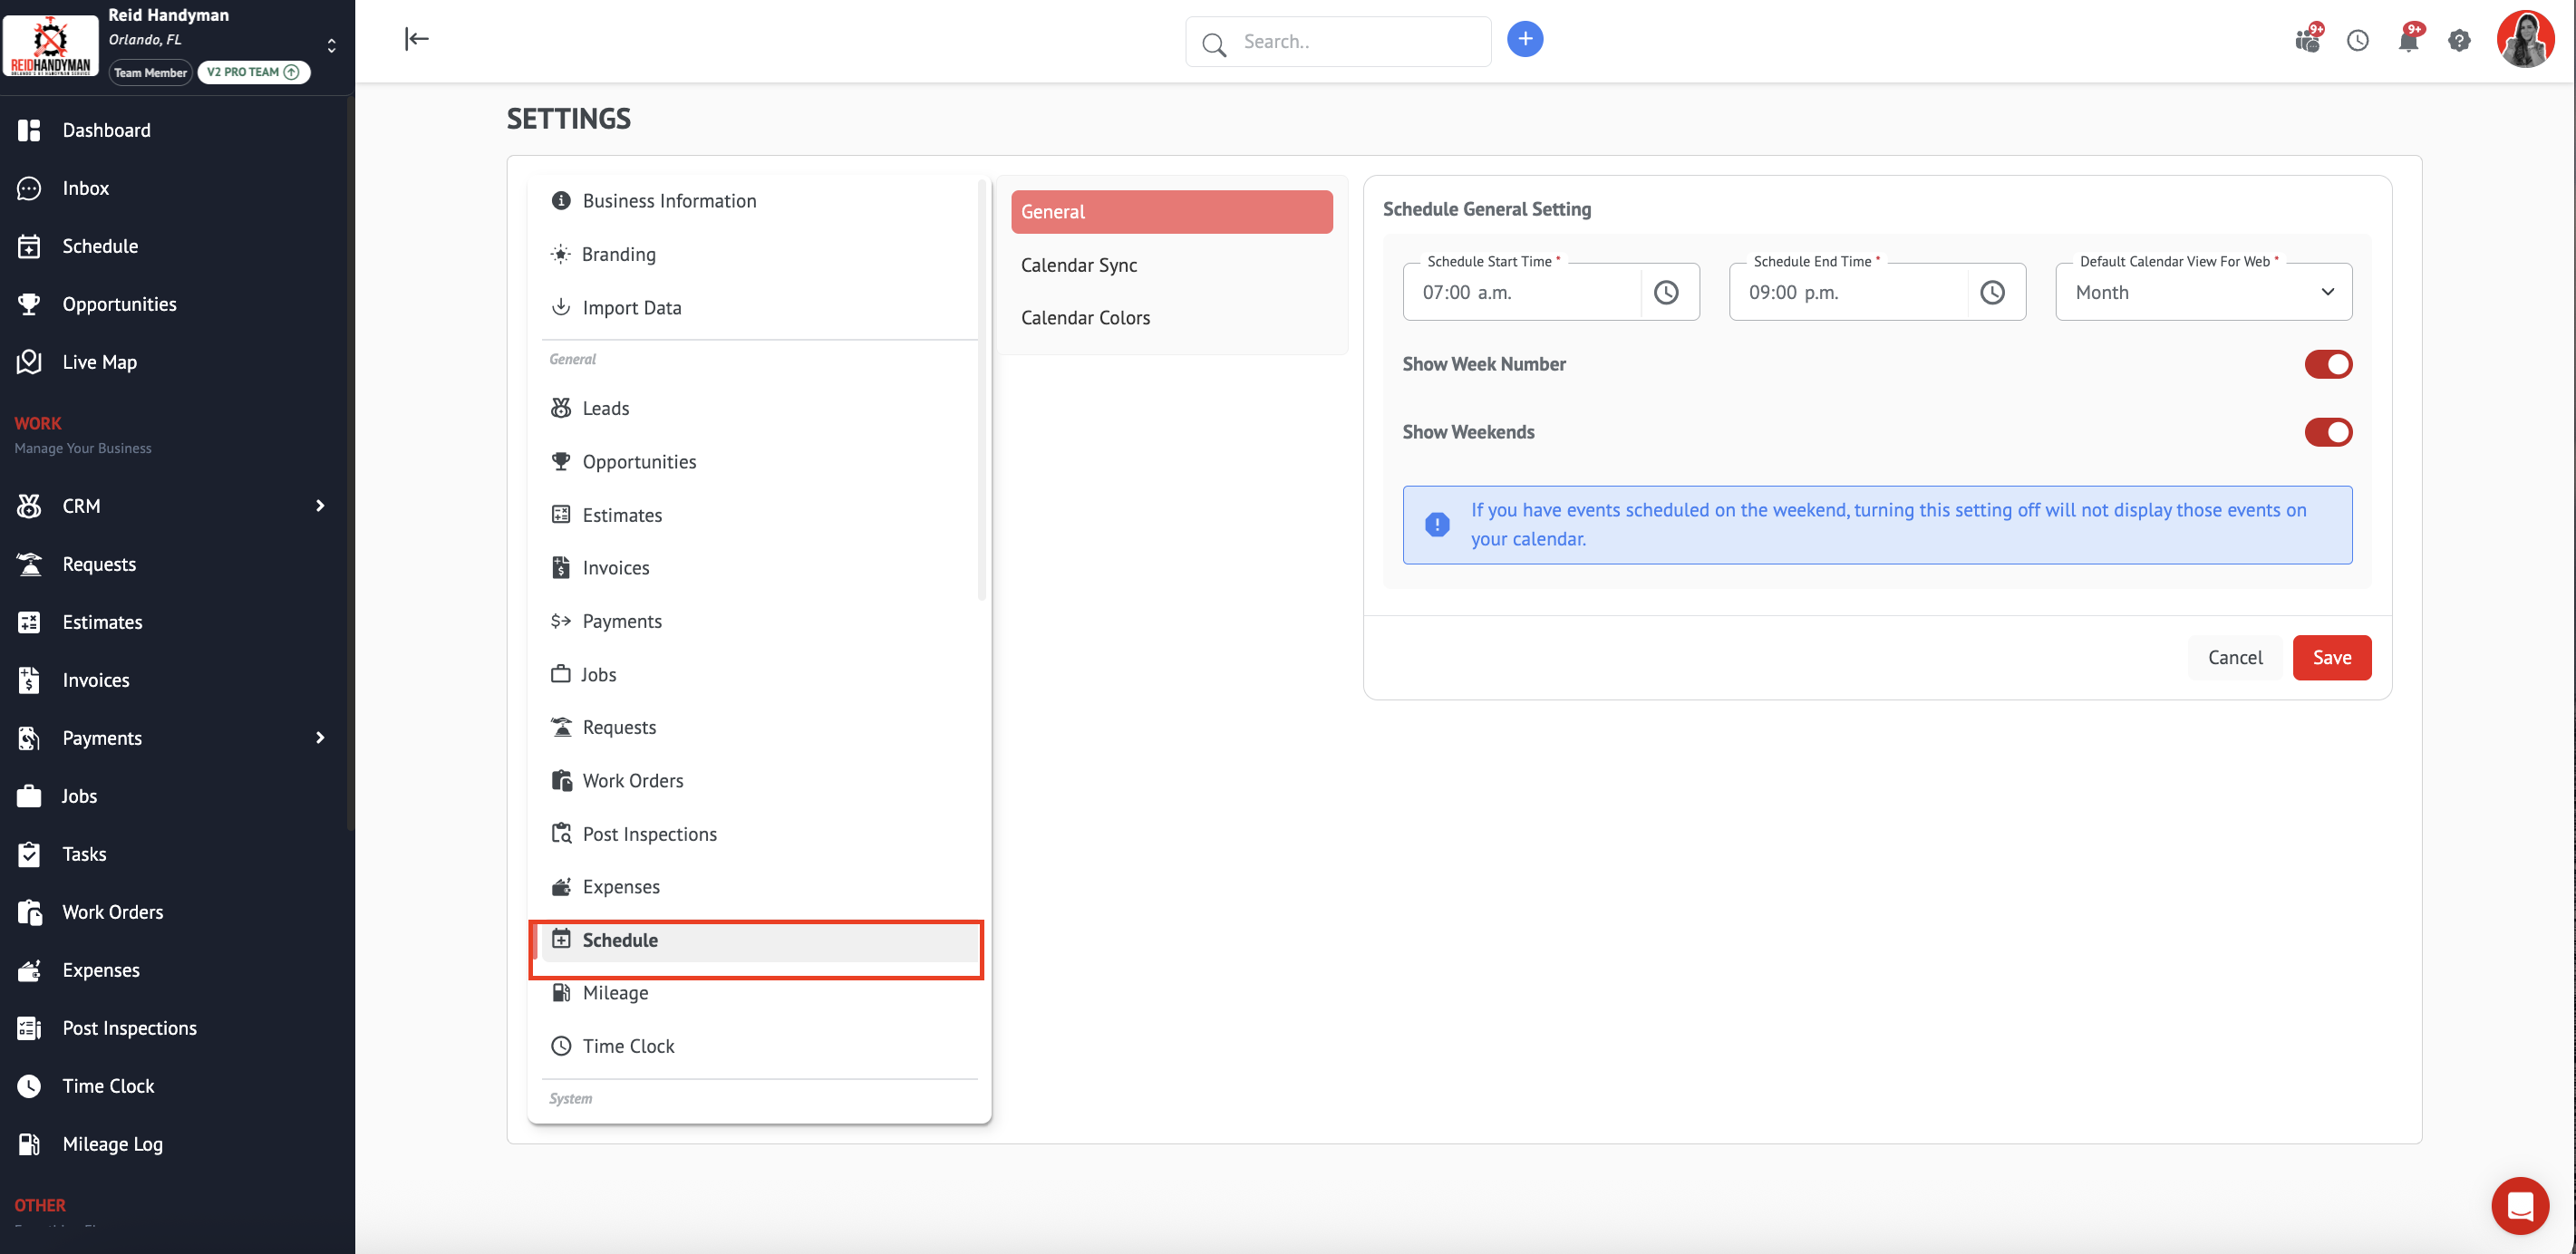Open the help question mark icon
Image resolution: width=2576 pixels, height=1254 pixels.
tap(2459, 40)
